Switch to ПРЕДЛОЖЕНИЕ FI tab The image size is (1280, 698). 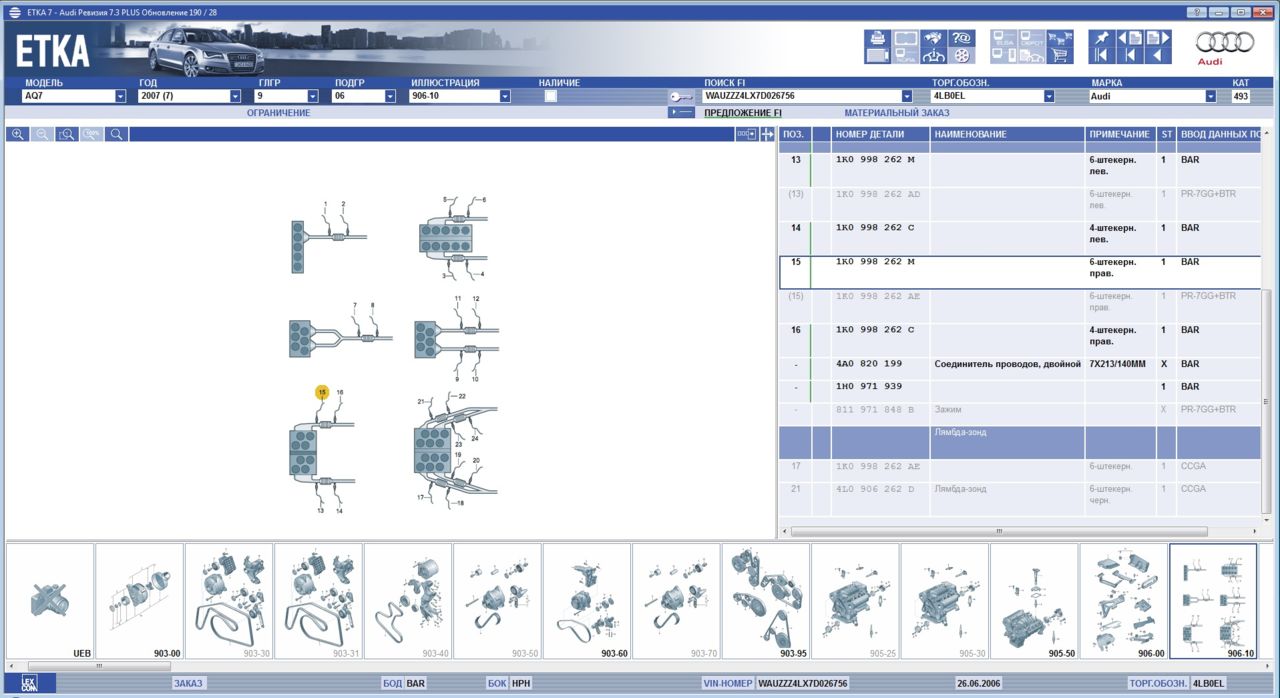[x=743, y=113]
